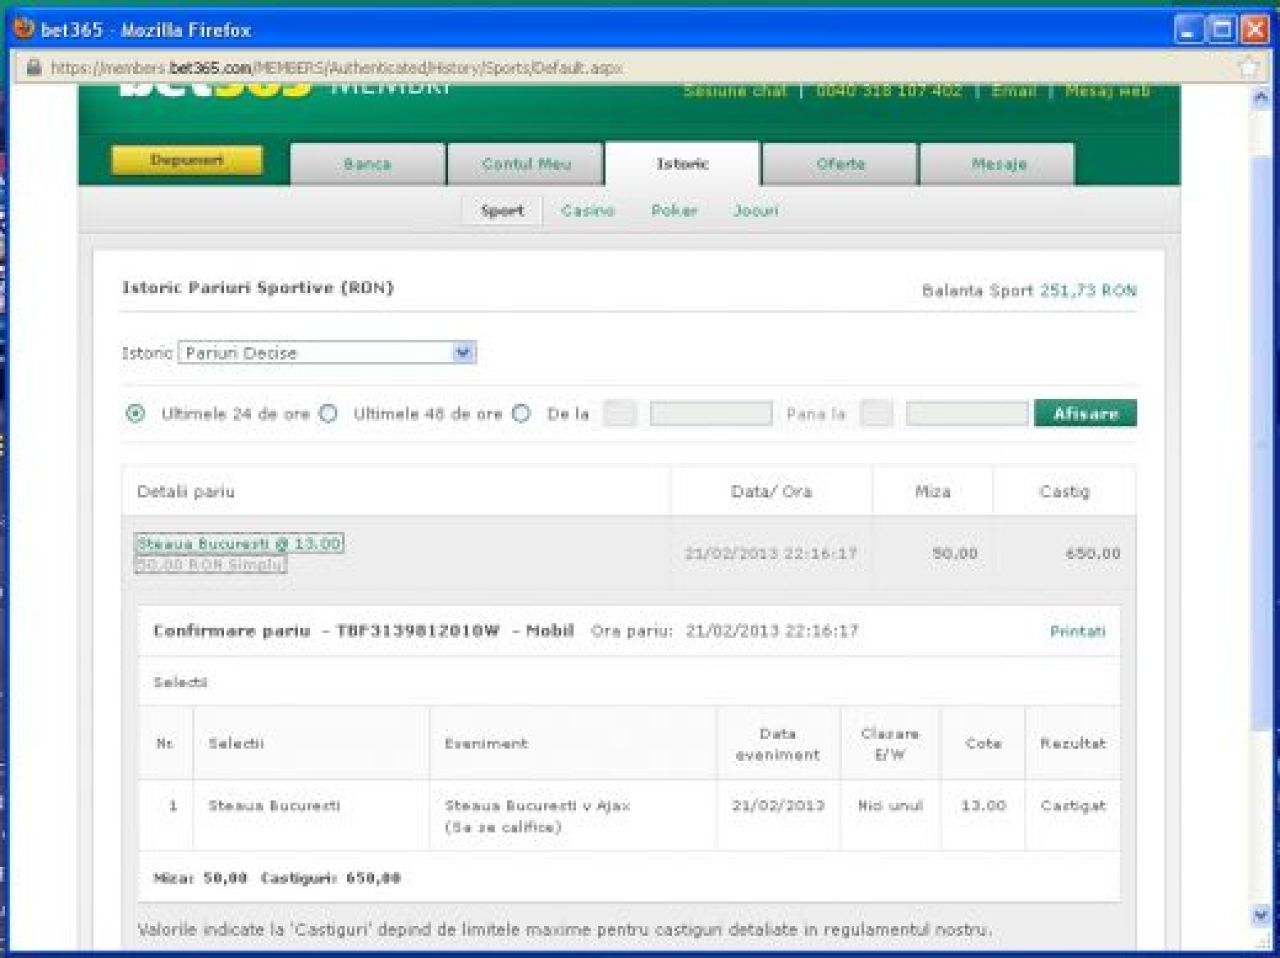Click the Rezultat column header
This screenshot has width=1280, height=958.
[1073, 744]
